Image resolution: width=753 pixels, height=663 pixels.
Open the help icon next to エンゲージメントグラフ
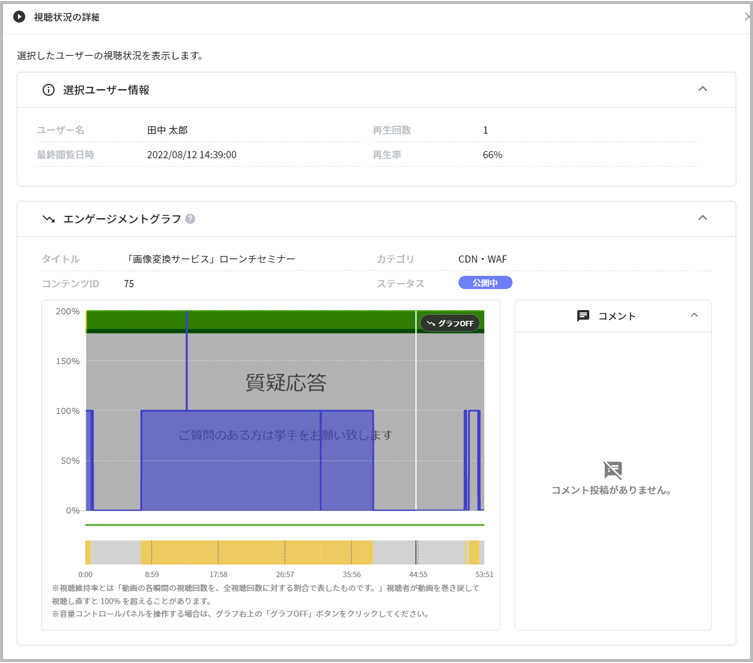[x=190, y=219]
